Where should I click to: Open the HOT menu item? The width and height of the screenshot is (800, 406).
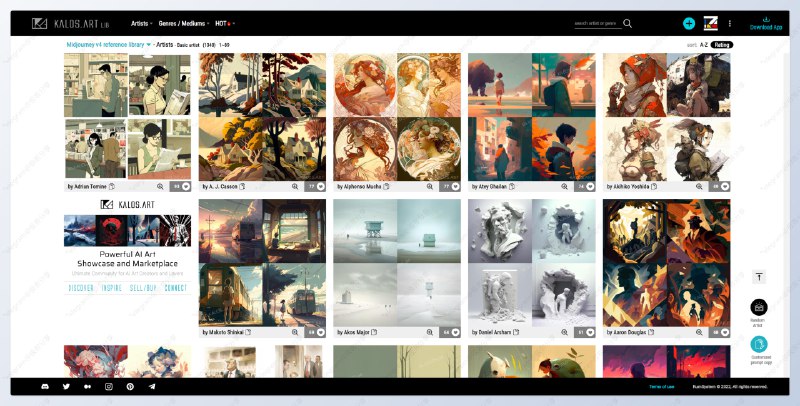[x=222, y=23]
